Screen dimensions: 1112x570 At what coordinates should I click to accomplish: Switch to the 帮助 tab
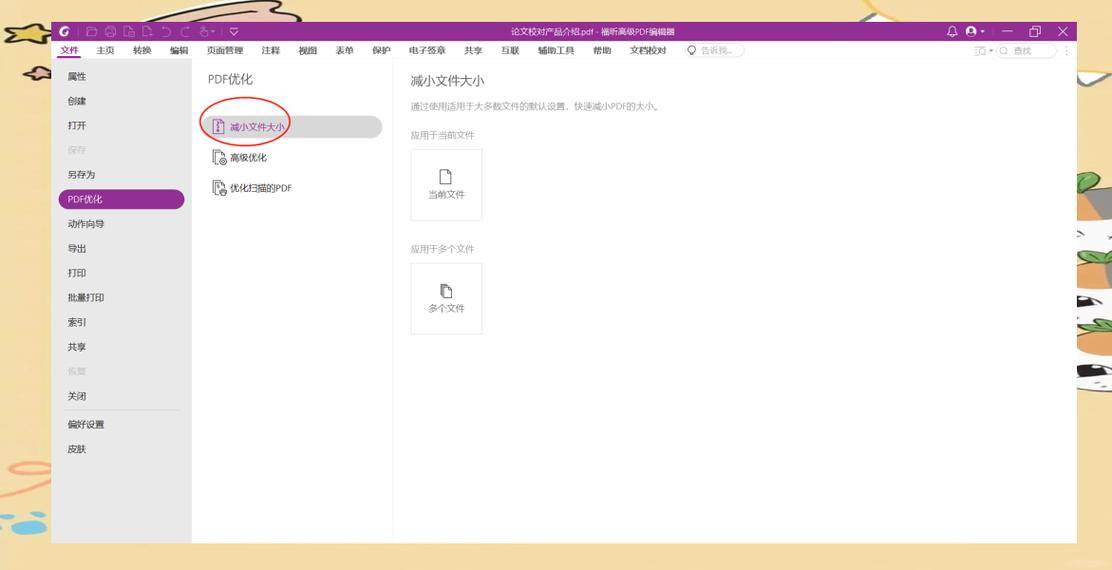[x=602, y=50]
